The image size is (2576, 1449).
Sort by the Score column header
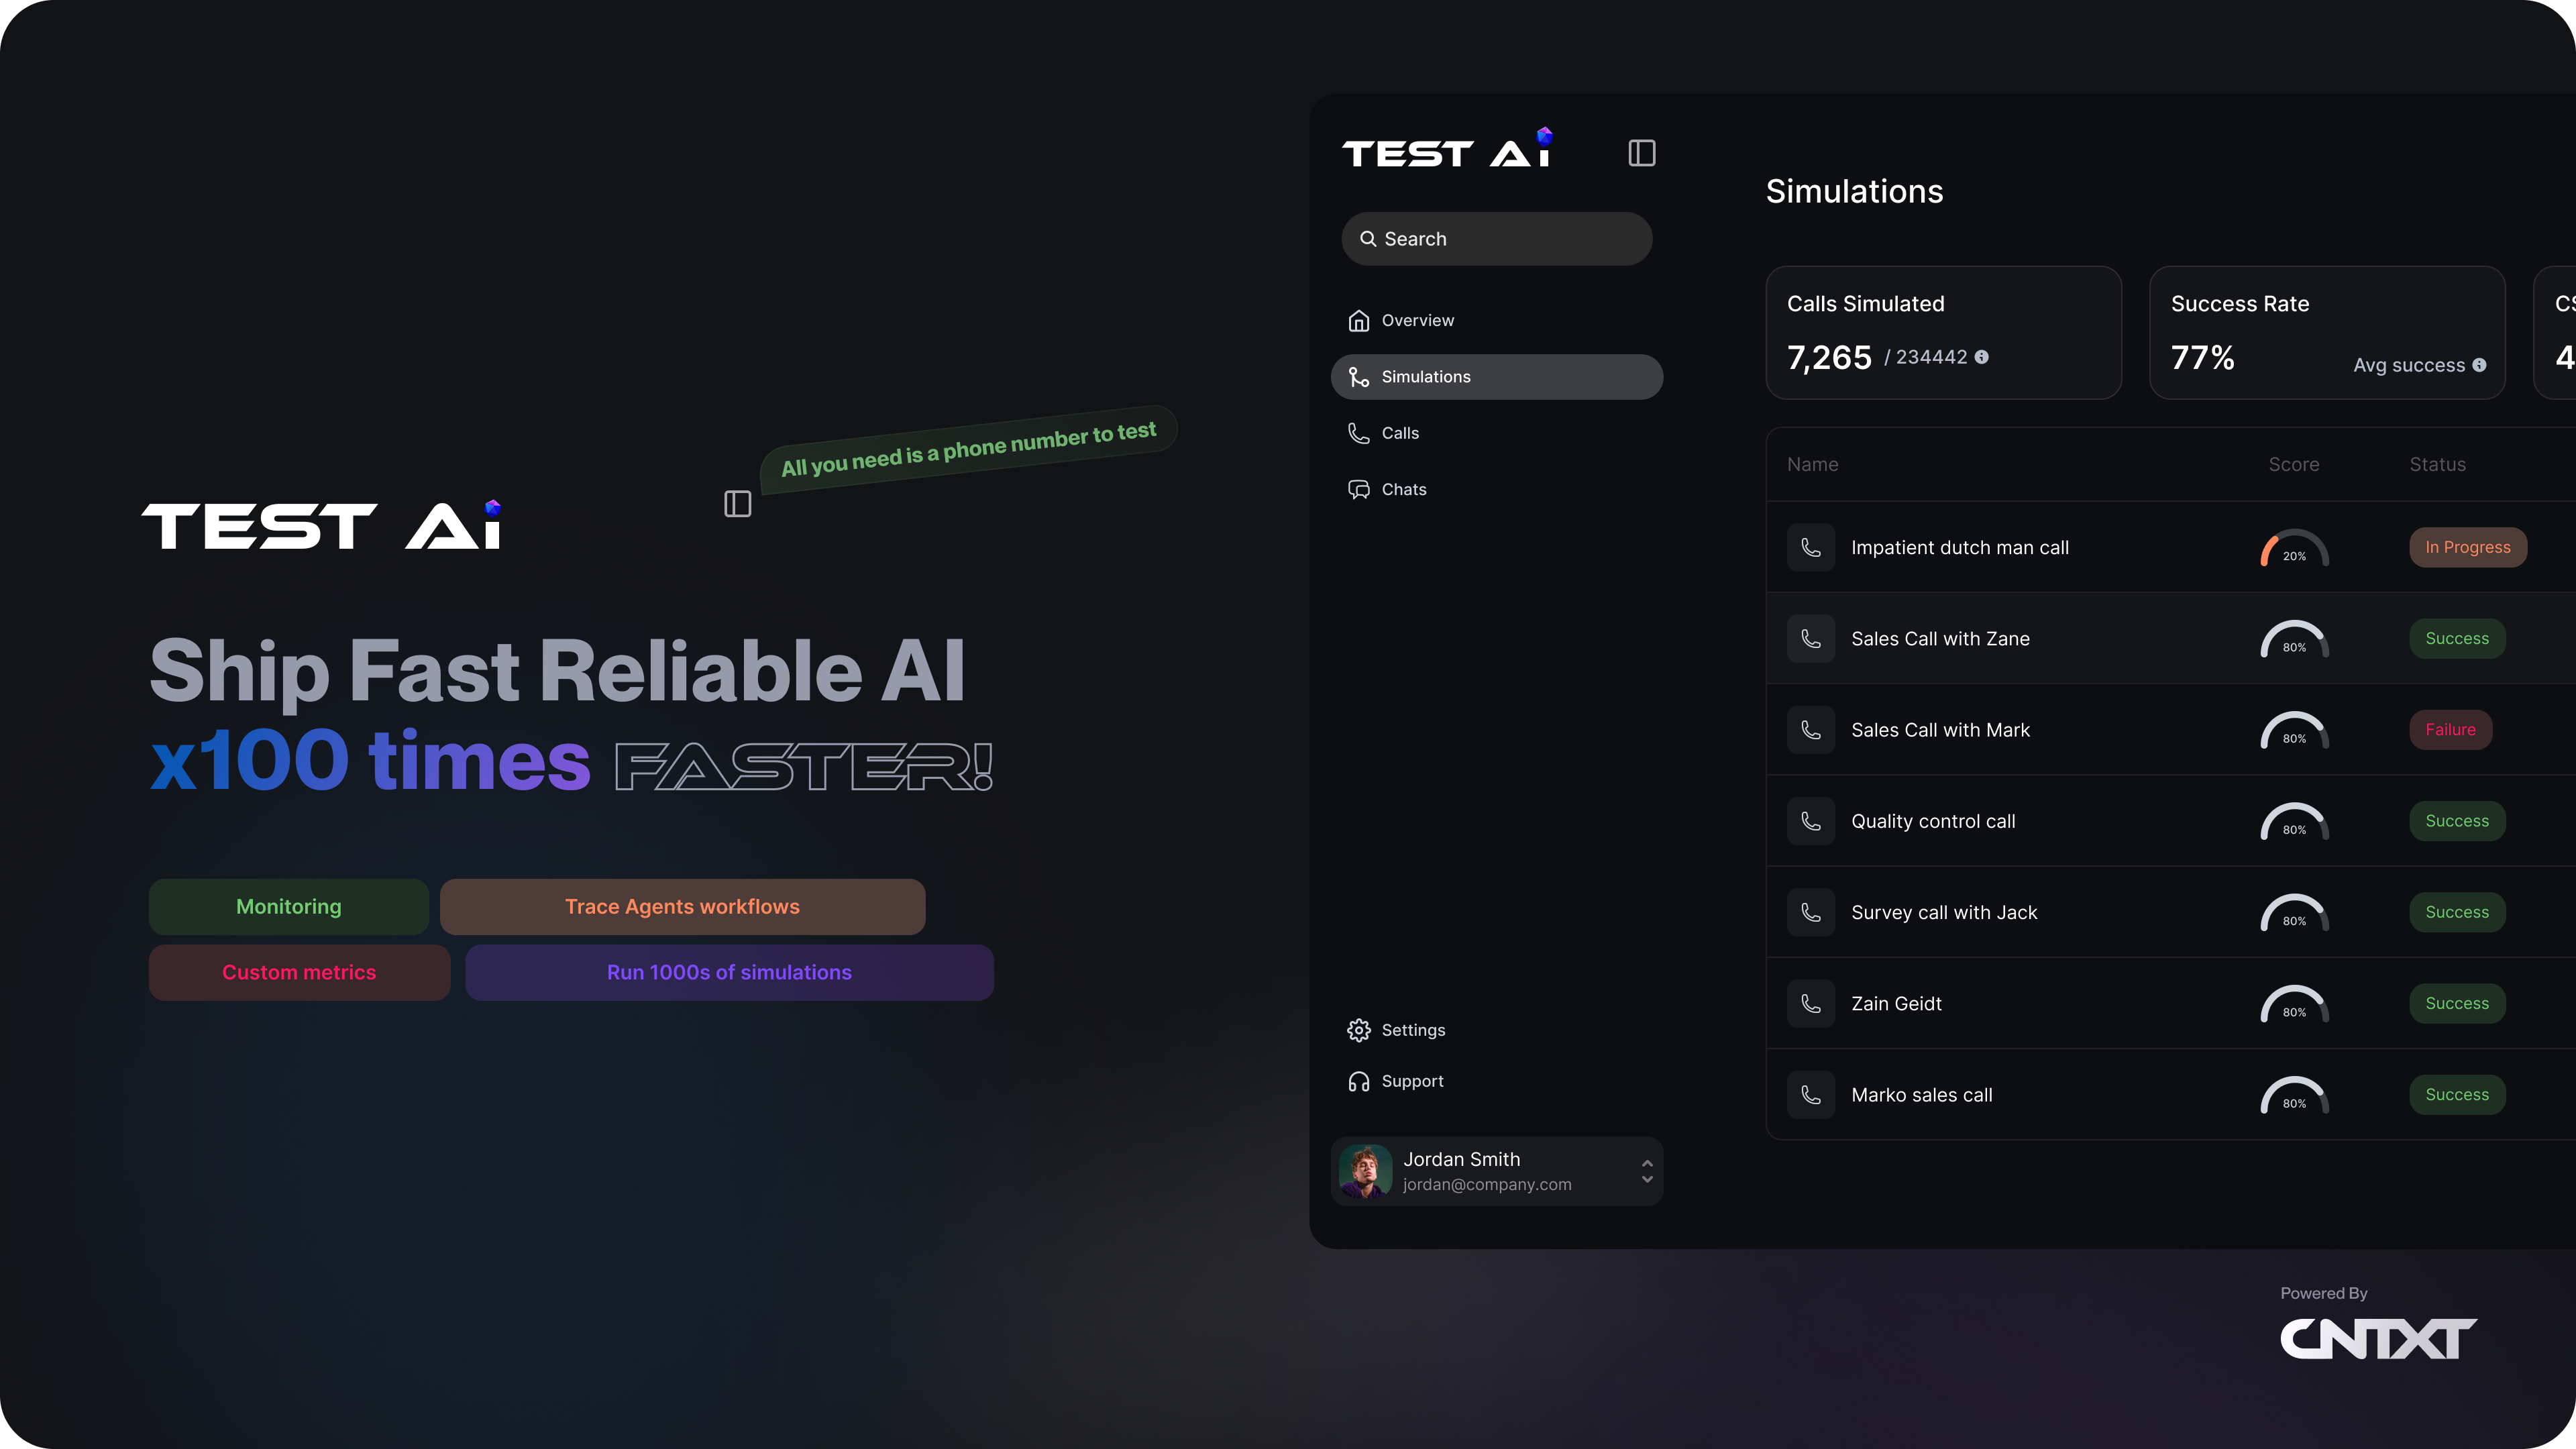tap(2294, 464)
